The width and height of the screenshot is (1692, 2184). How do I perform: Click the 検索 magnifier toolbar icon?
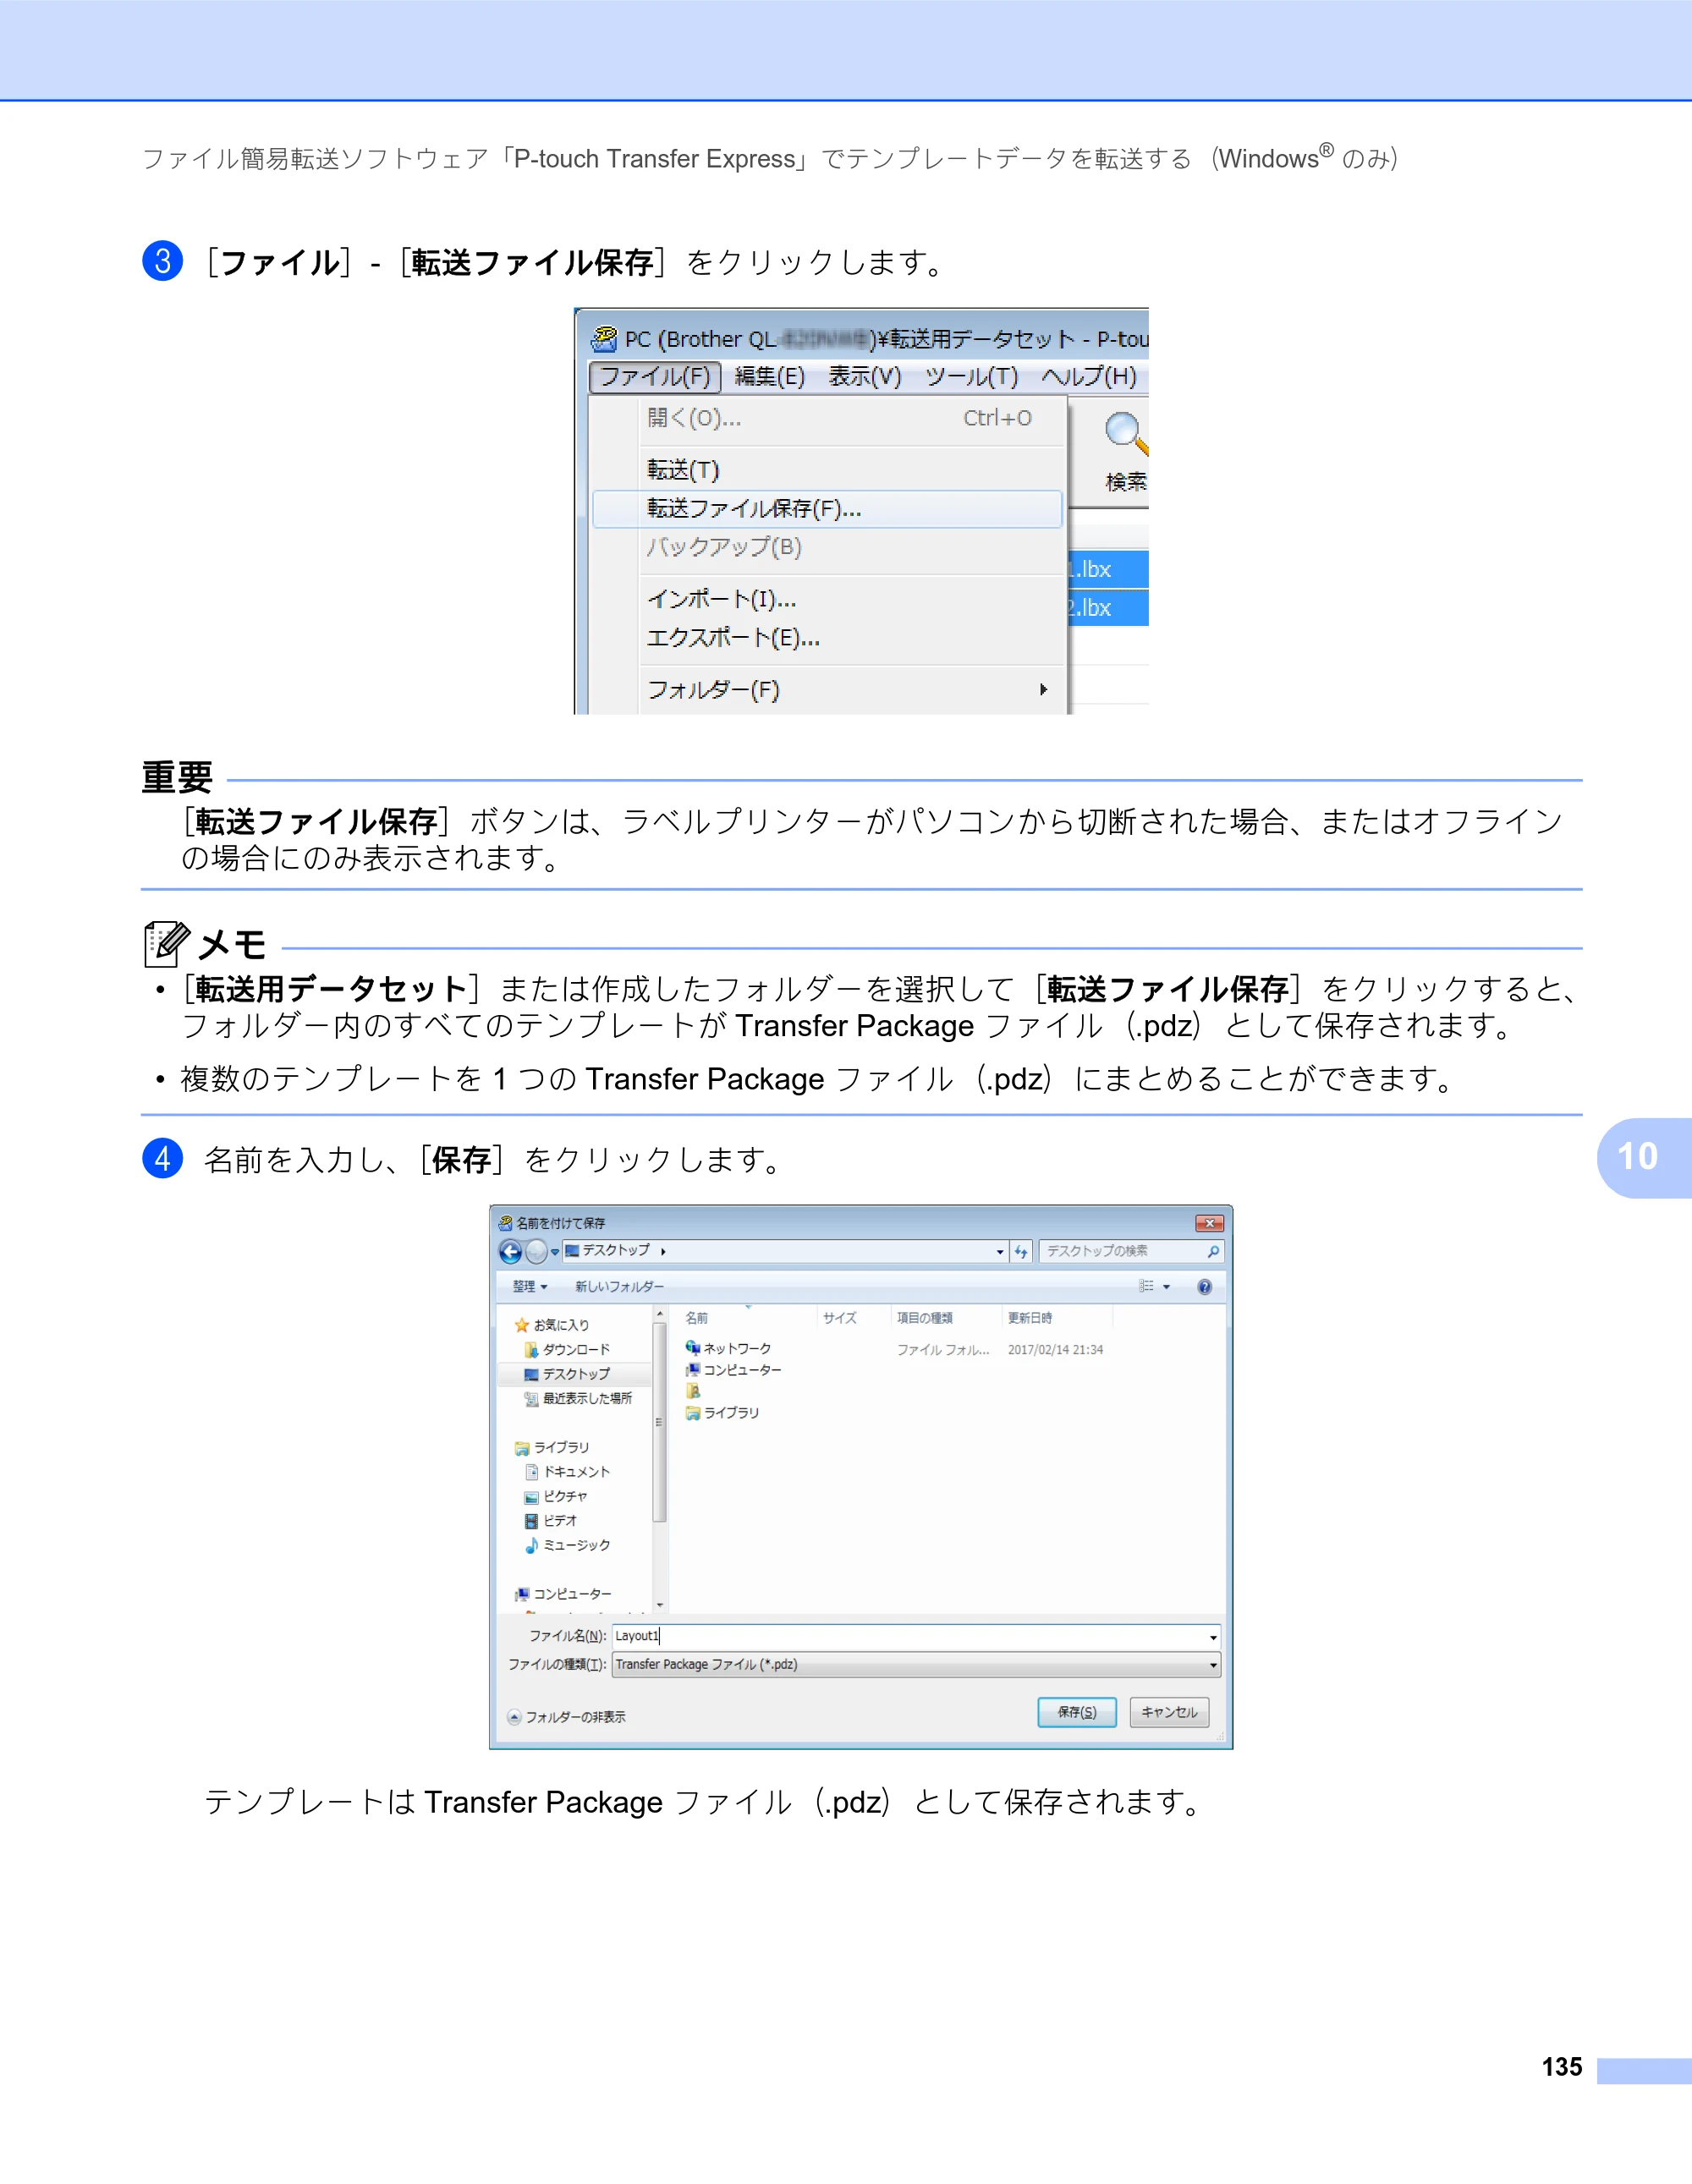[x=1126, y=435]
